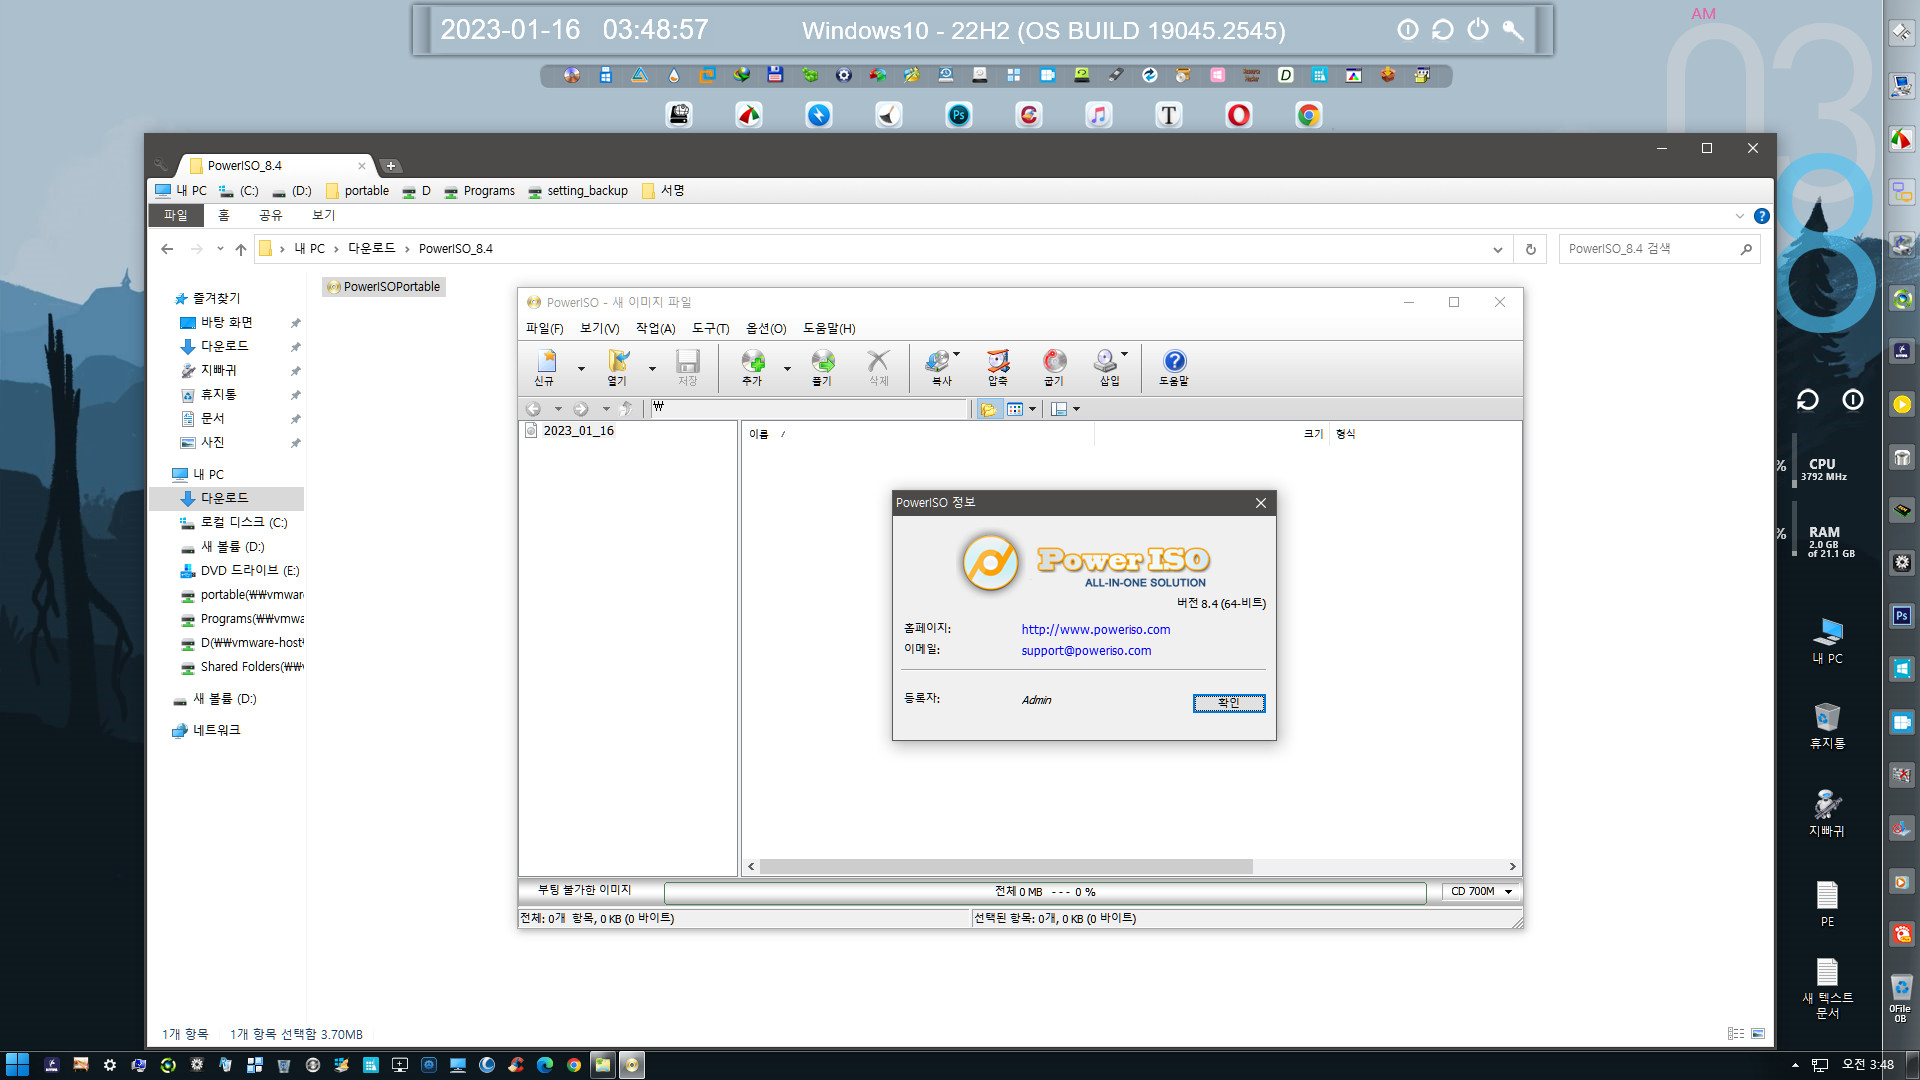Viewport: 1920px width, 1080px height.
Task: Click the 삭제 delete toolbar icon
Action: tap(878, 367)
